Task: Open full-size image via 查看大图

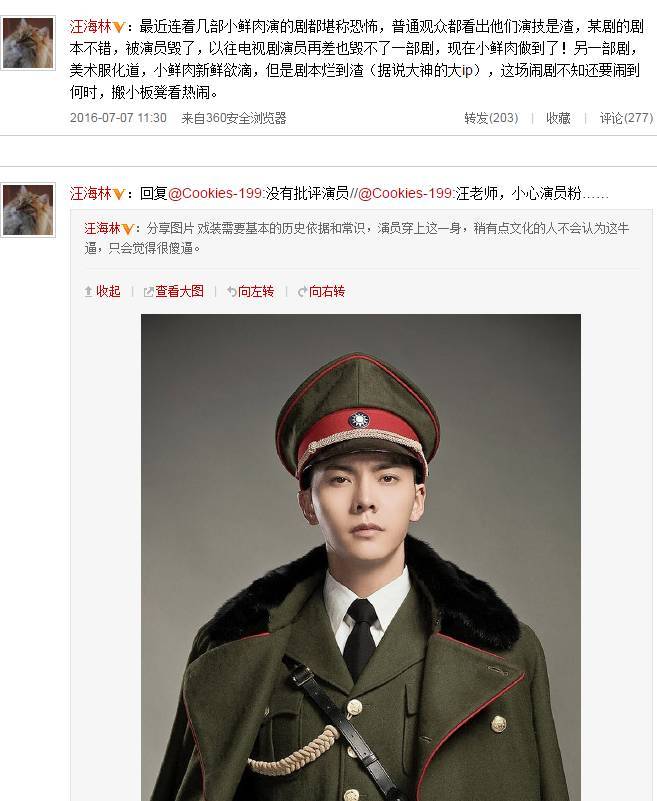Action: (179, 291)
